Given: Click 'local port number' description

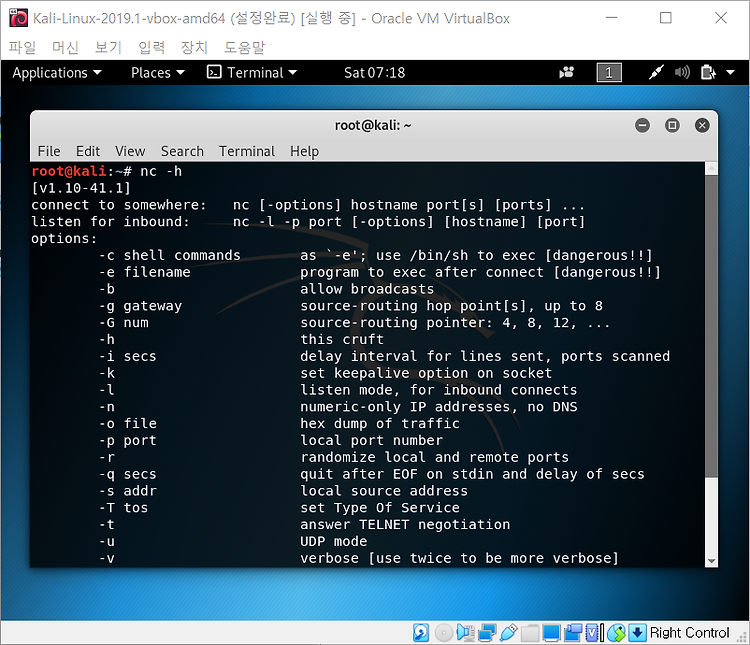Looking at the screenshot, I should tap(372, 440).
